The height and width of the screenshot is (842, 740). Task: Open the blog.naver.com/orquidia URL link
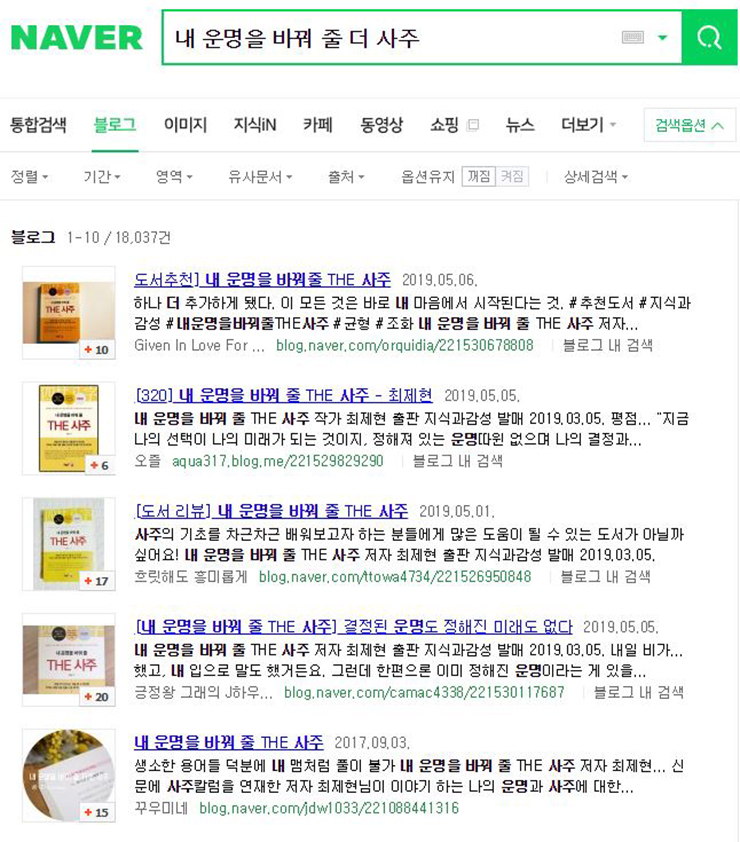point(405,345)
